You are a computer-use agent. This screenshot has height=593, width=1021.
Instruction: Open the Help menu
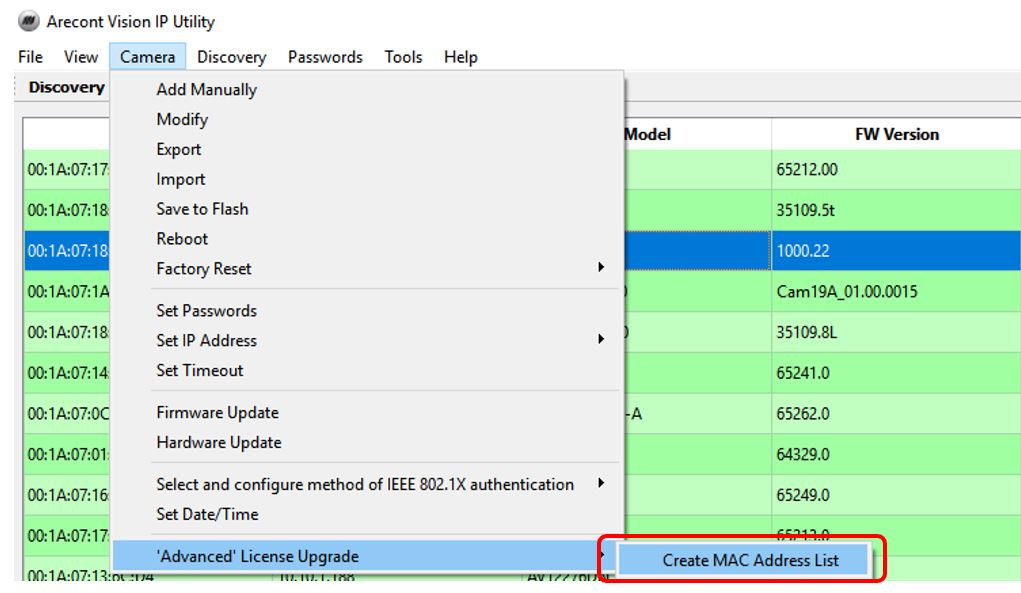461,57
